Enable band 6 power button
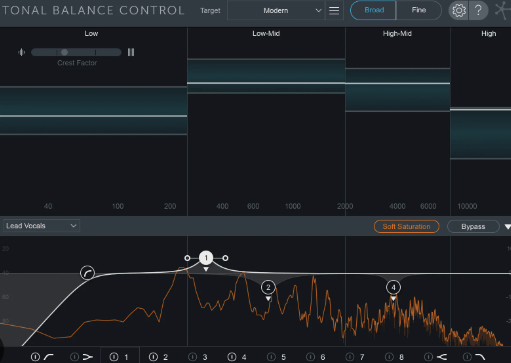 coord(310,357)
